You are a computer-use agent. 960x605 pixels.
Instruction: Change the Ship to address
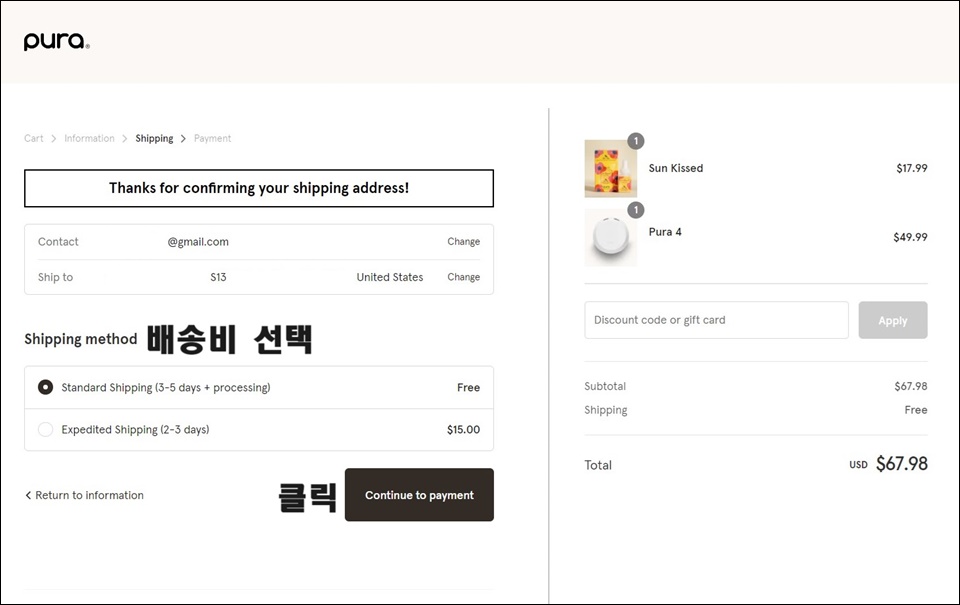(x=463, y=277)
